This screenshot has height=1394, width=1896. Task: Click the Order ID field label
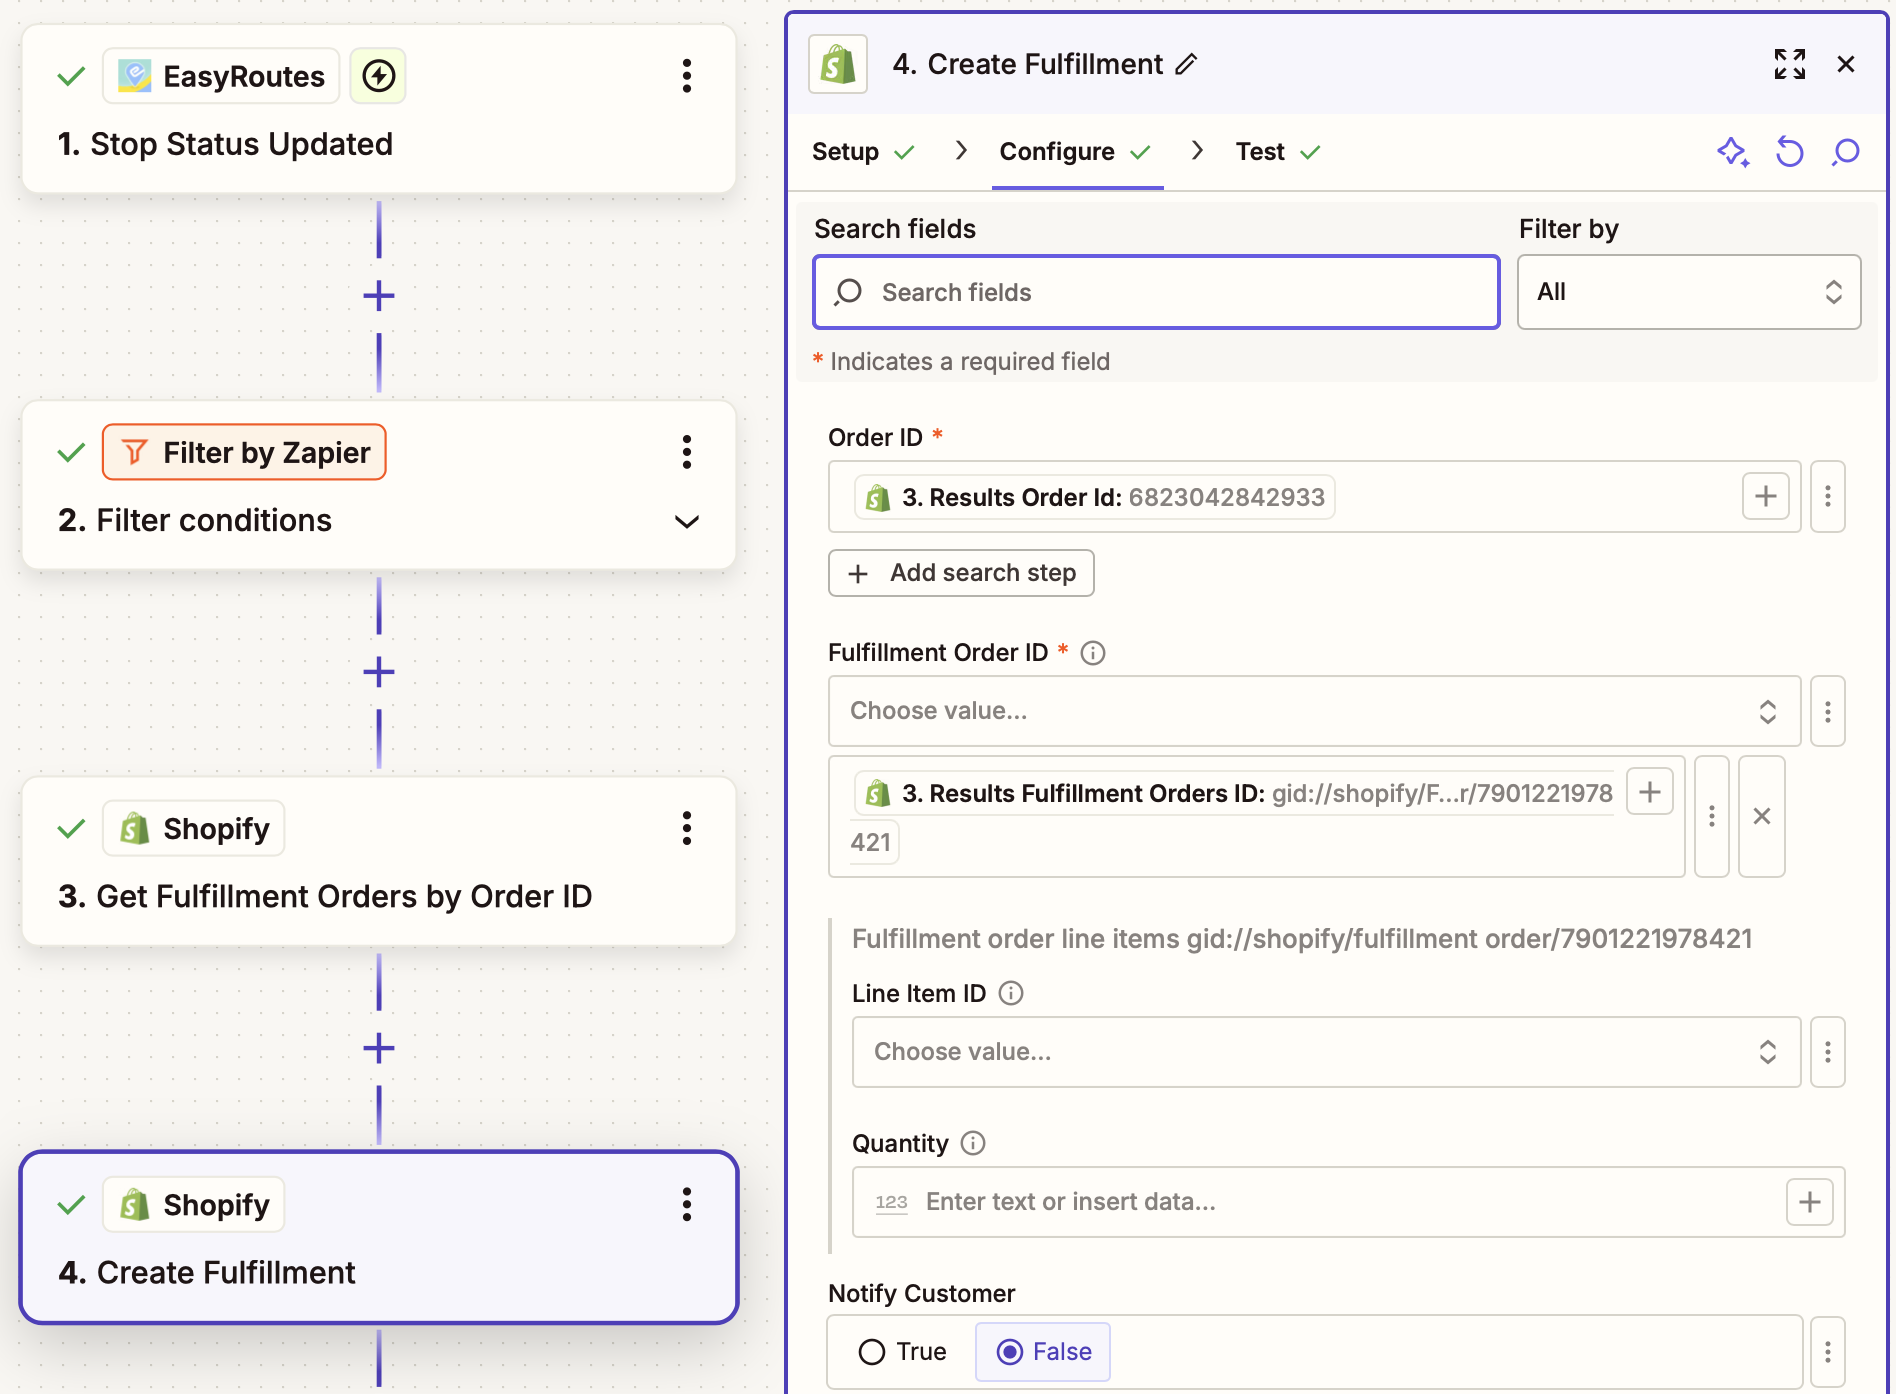(876, 437)
